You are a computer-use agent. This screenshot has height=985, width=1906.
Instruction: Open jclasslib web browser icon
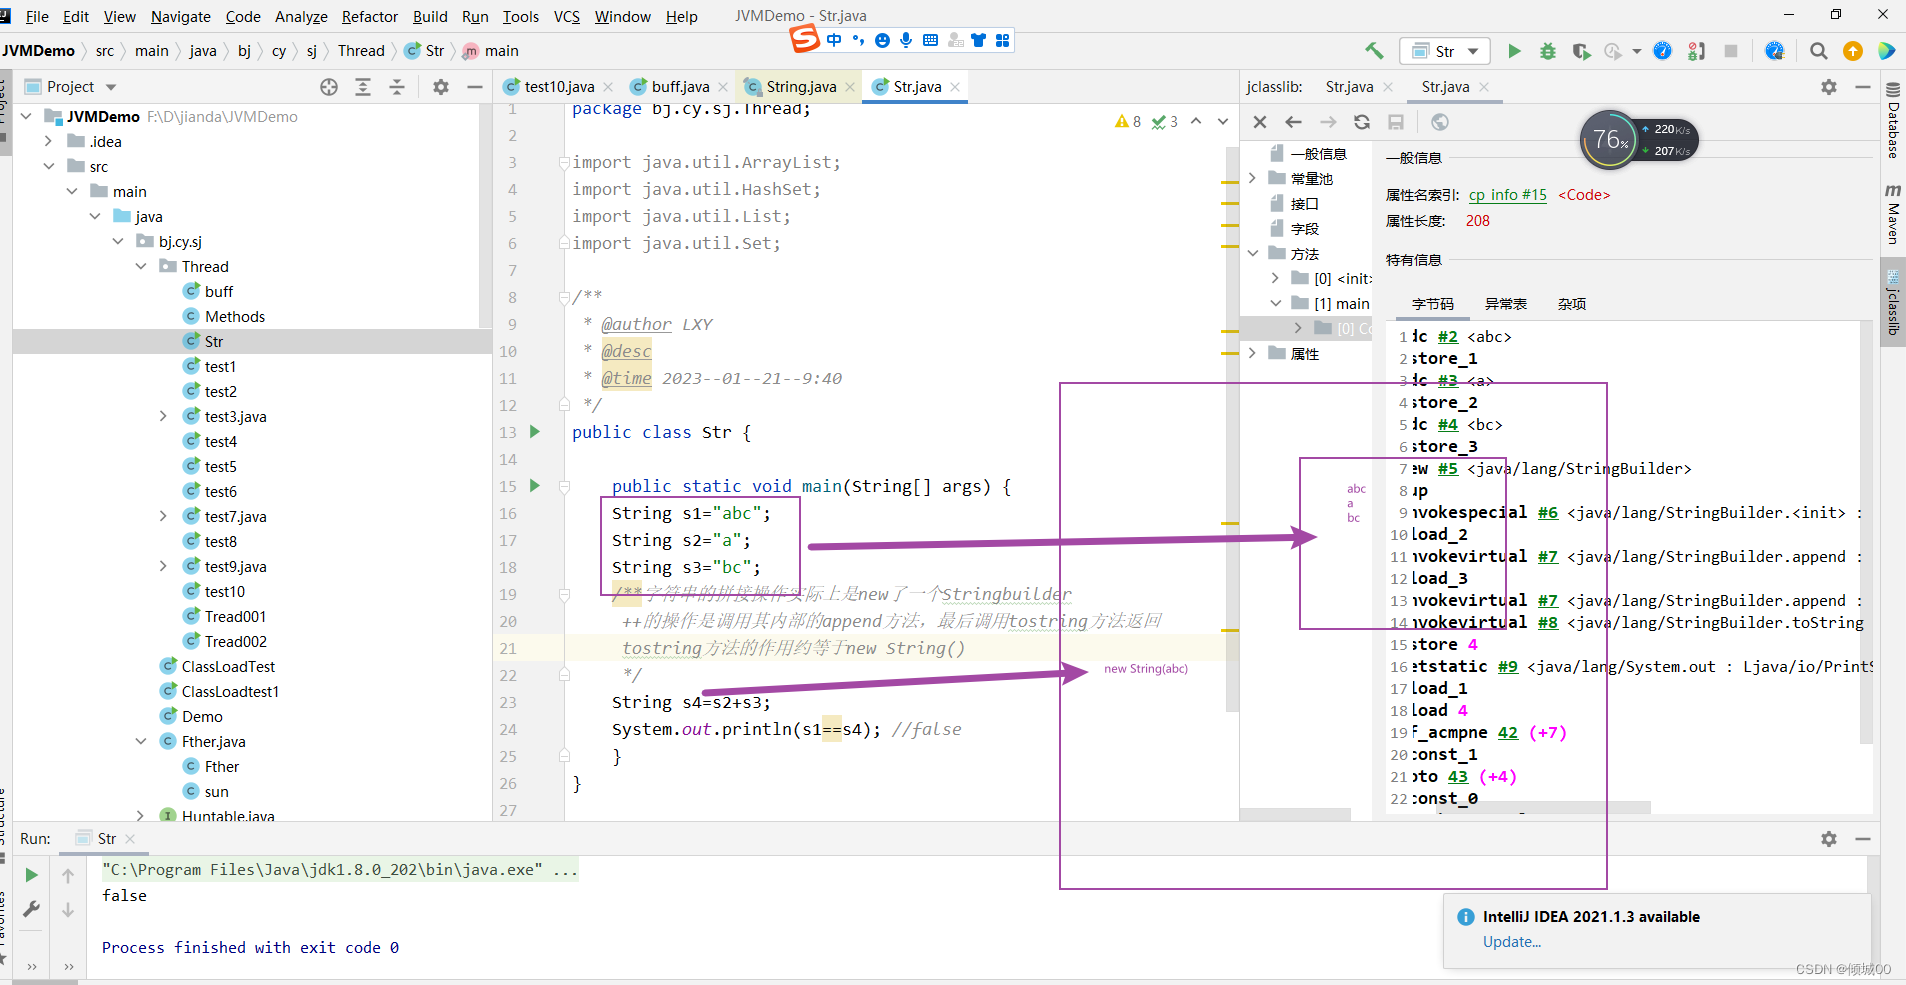(x=1440, y=122)
